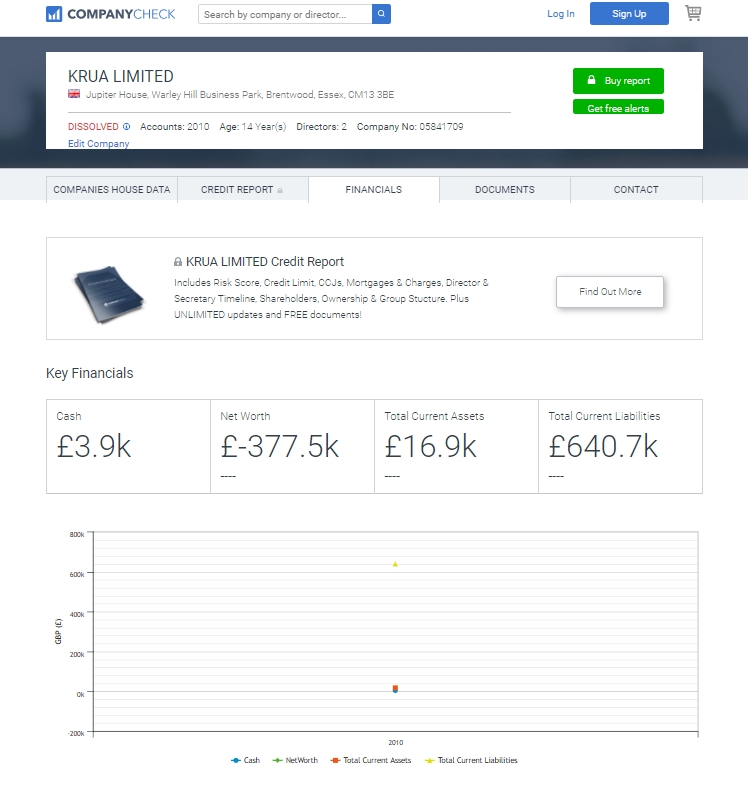748x794 pixels.
Task: Open the Credit Report tab
Action: tap(242, 189)
